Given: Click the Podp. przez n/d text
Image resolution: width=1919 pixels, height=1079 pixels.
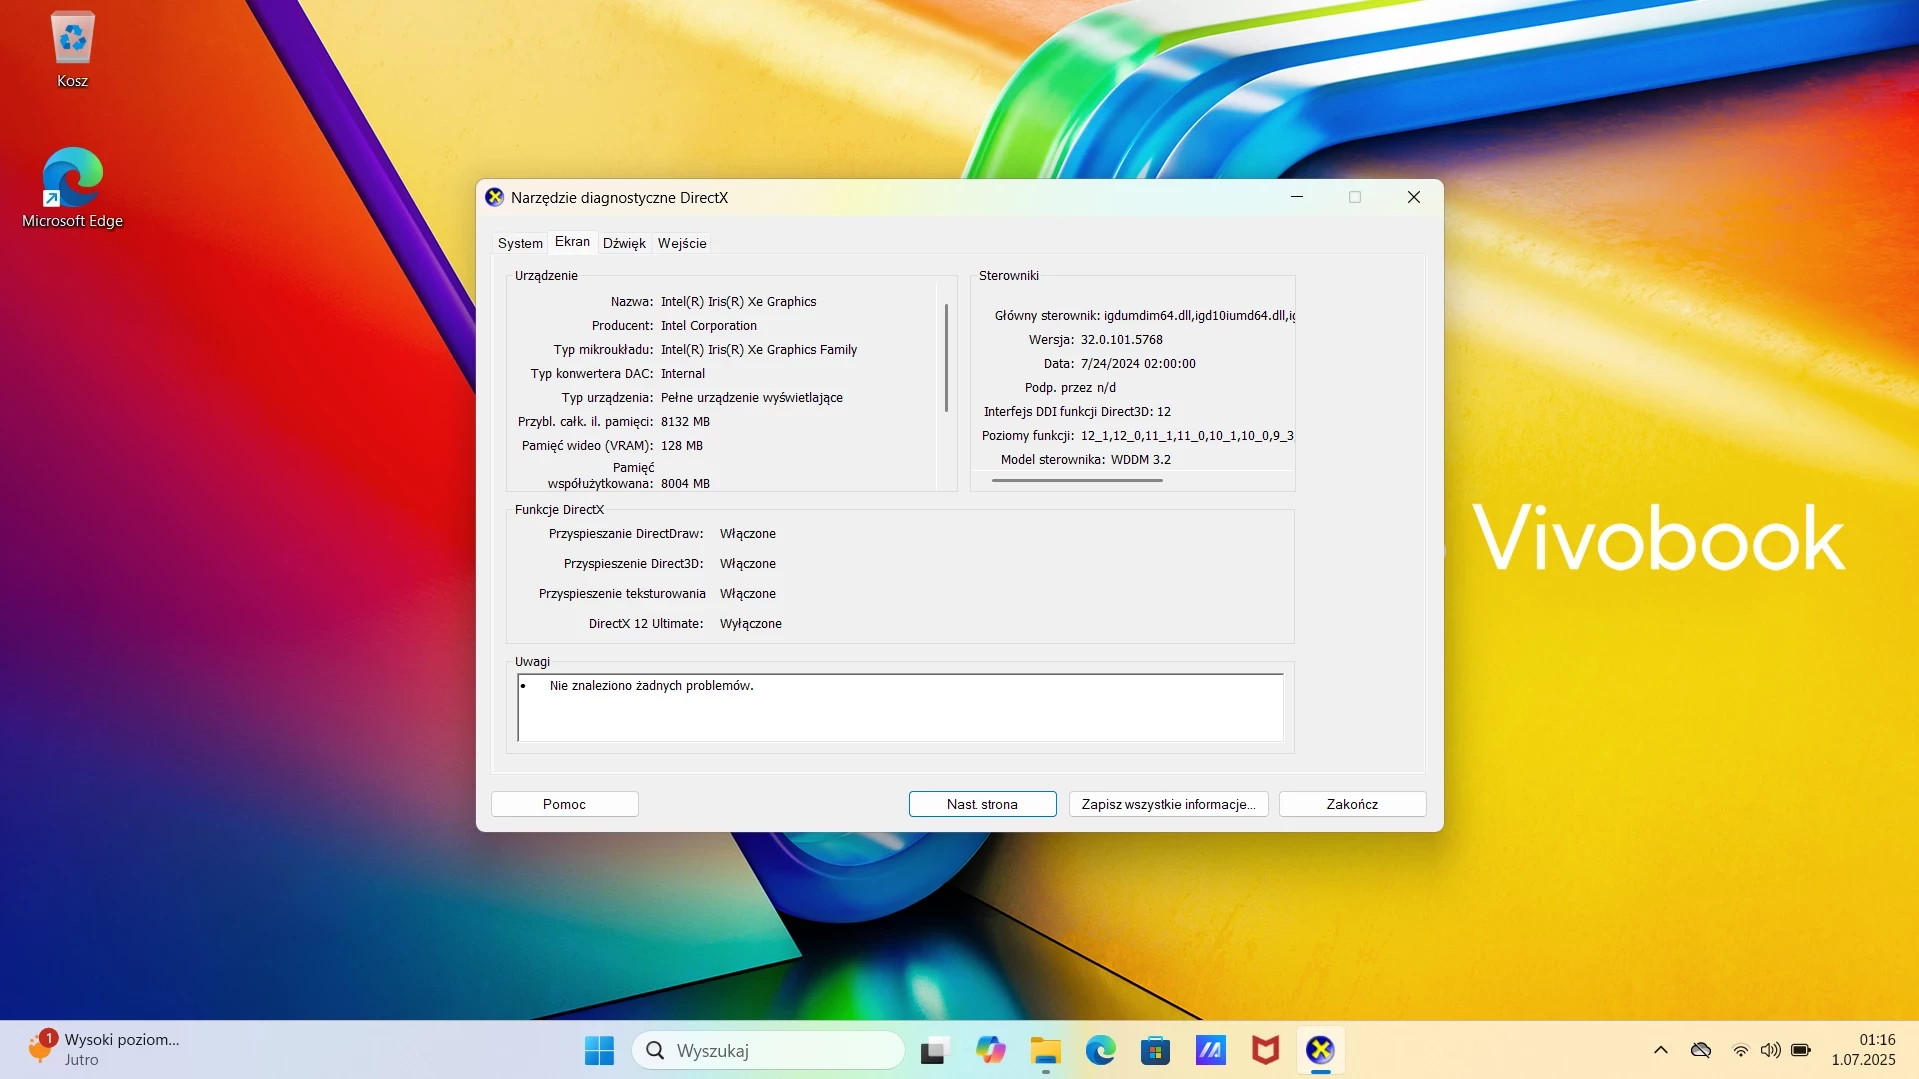Looking at the screenshot, I should [1070, 387].
